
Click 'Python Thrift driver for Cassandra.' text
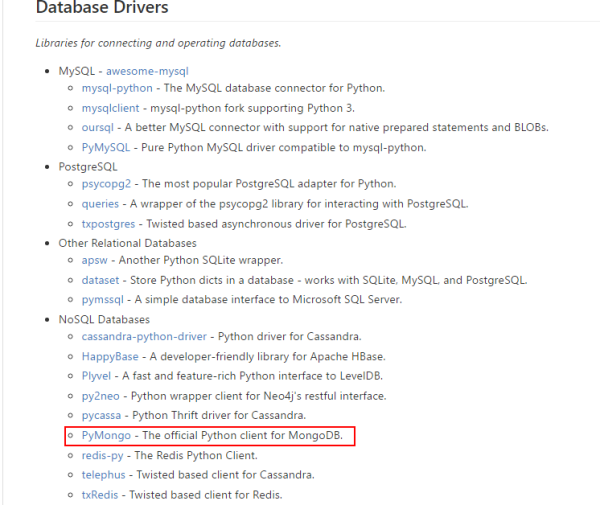(219, 415)
